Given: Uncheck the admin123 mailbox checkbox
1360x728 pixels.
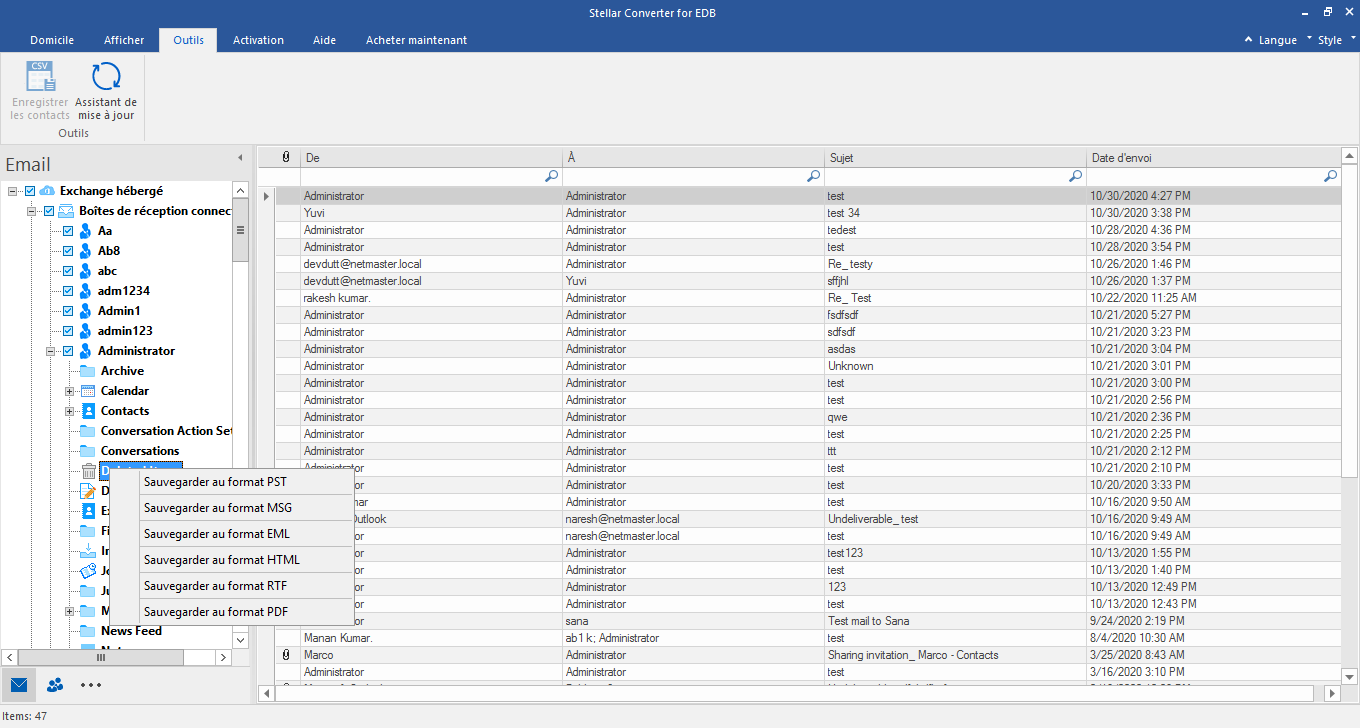Looking at the screenshot, I should [68, 331].
